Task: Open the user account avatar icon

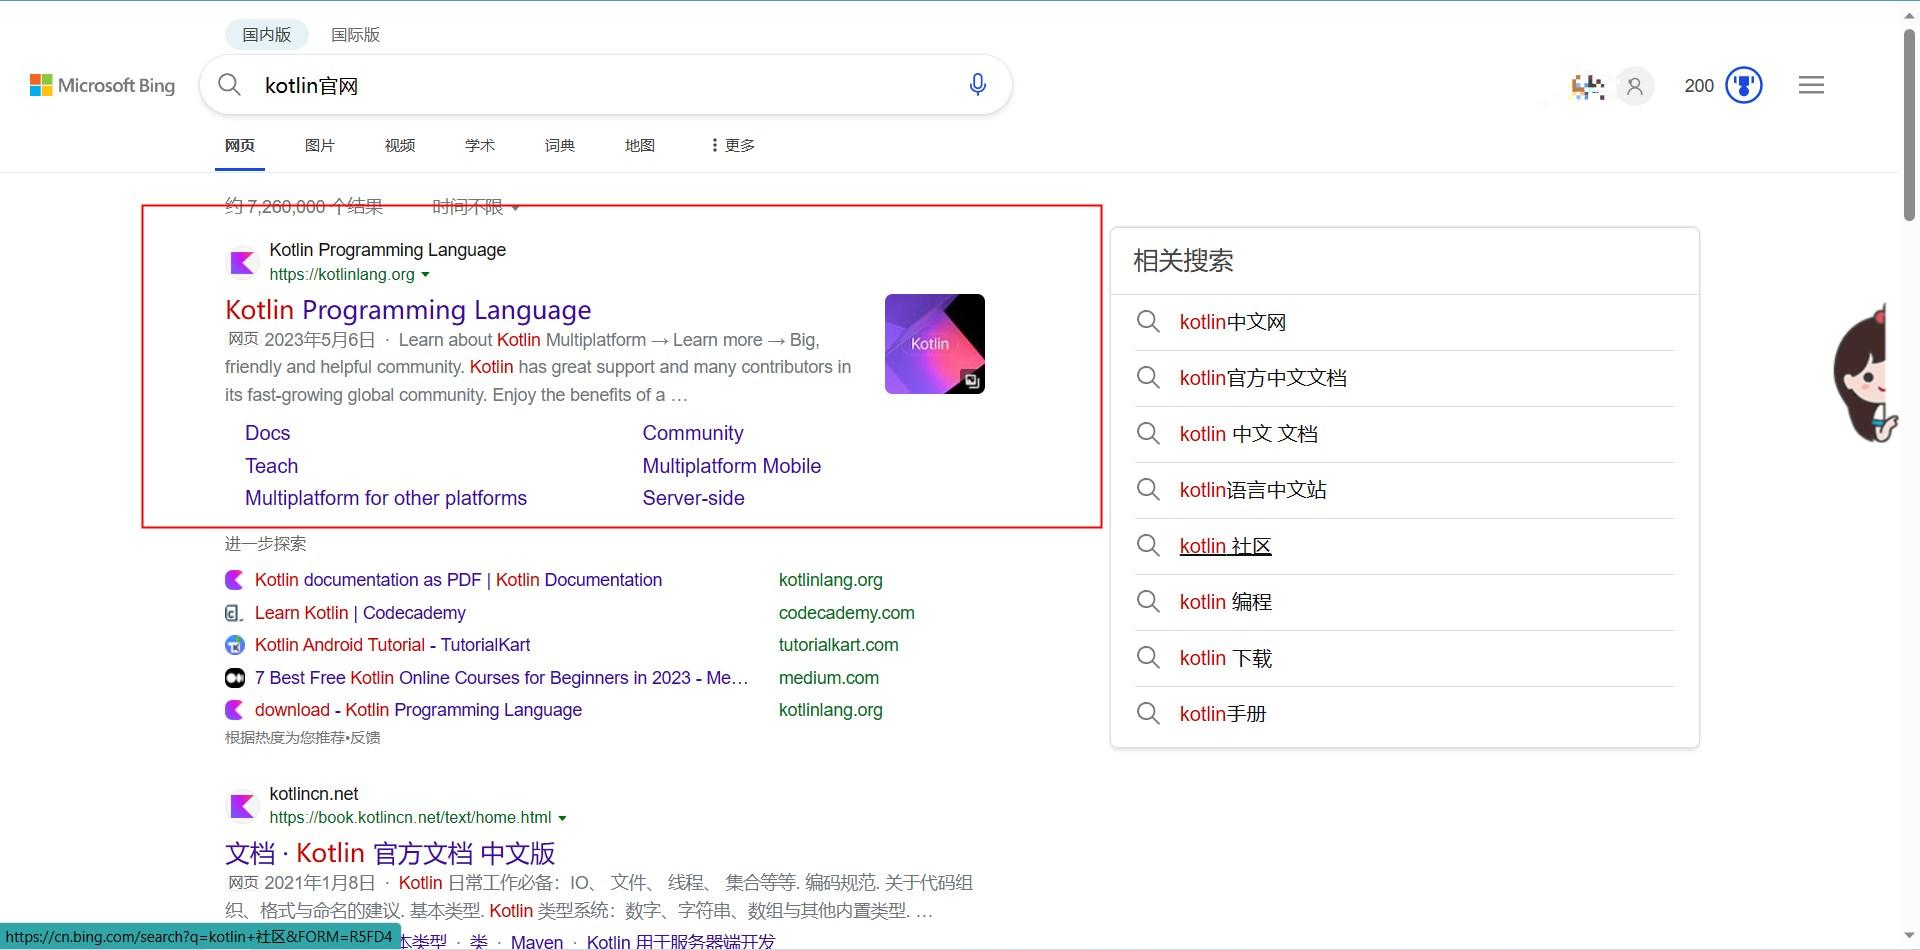Action: 1635,86
